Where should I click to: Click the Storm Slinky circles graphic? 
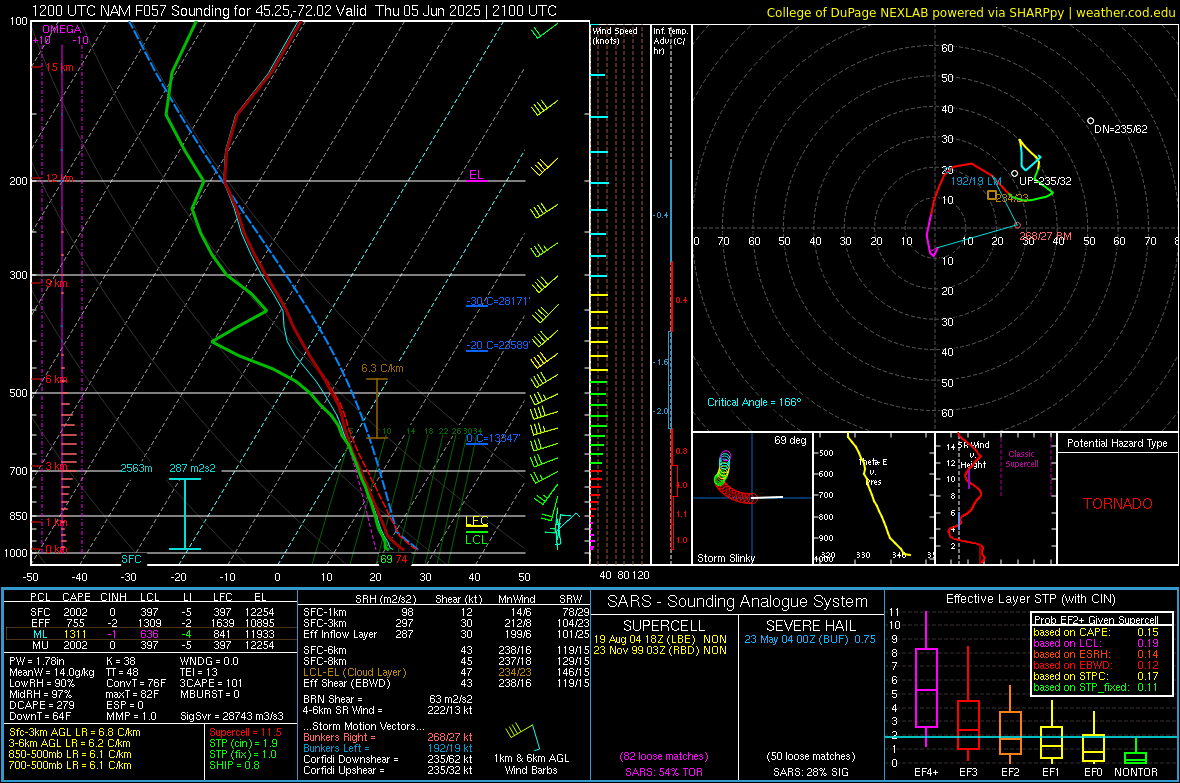pyautogui.click(x=734, y=477)
